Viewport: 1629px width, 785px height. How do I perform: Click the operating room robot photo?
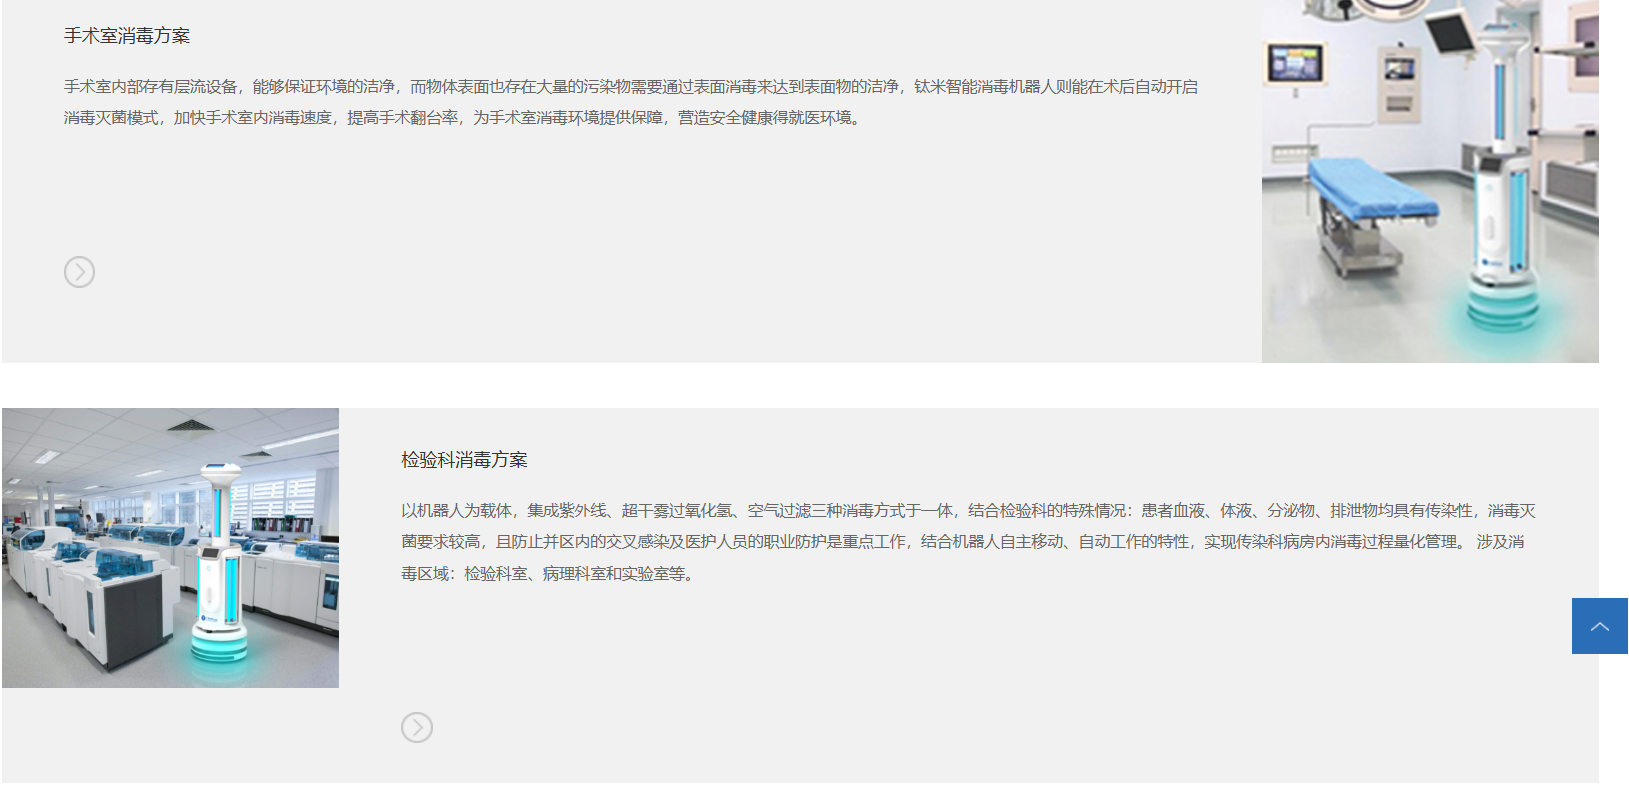tap(1429, 180)
